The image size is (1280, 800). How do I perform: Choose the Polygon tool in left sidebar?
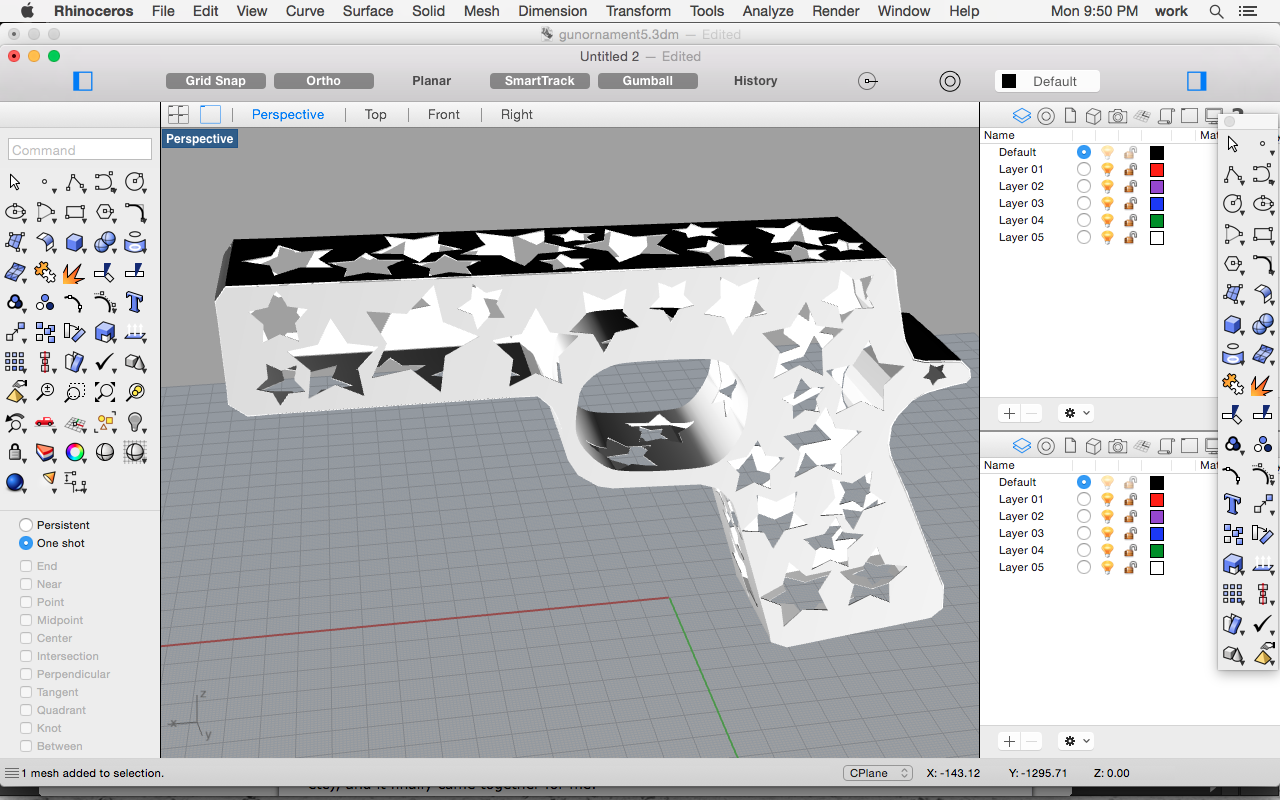click(x=105, y=212)
